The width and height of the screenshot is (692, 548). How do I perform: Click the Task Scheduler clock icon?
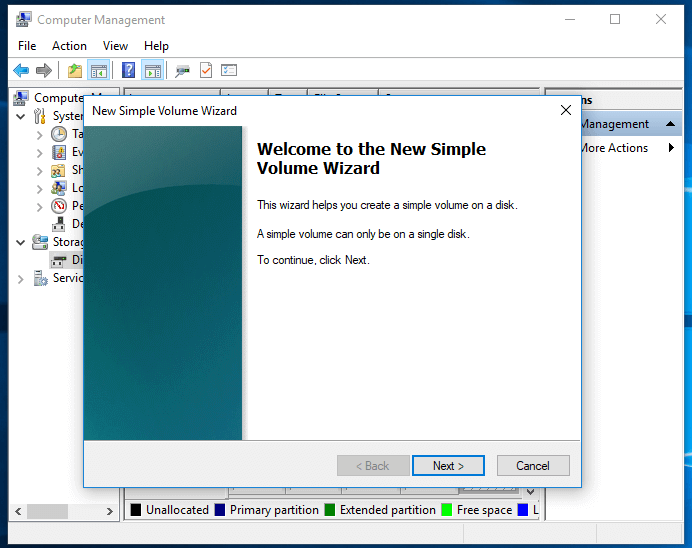[x=60, y=134]
